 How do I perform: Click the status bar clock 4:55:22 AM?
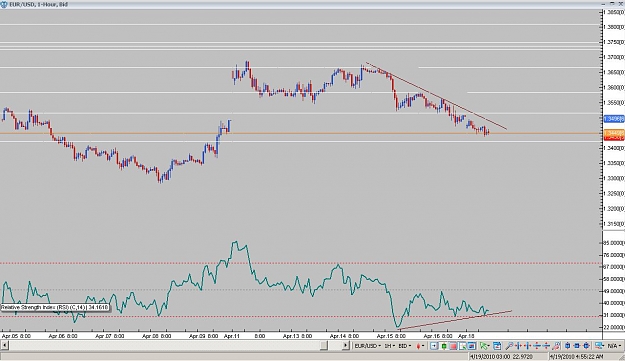pos(576,357)
